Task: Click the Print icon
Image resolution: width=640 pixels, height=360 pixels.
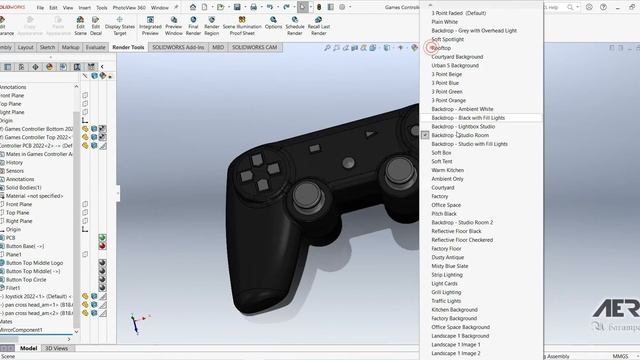Action: (x=253, y=7)
